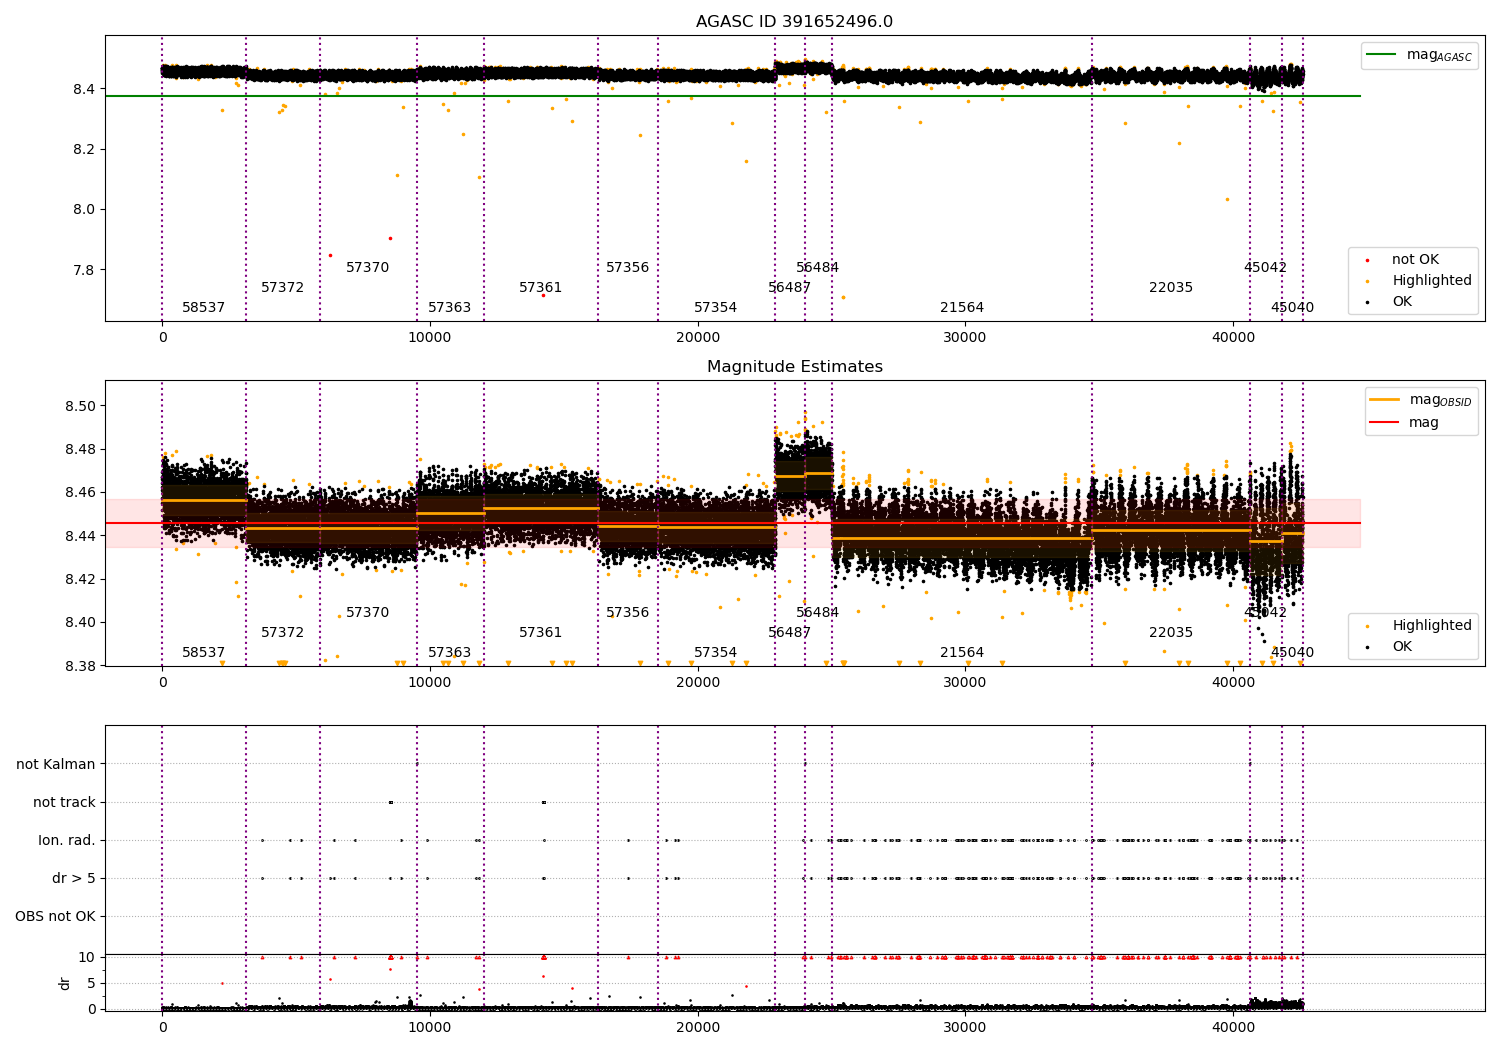Click the 8.48 y-axis tick label
Screen dimensions: 1500x1050
(80, 450)
